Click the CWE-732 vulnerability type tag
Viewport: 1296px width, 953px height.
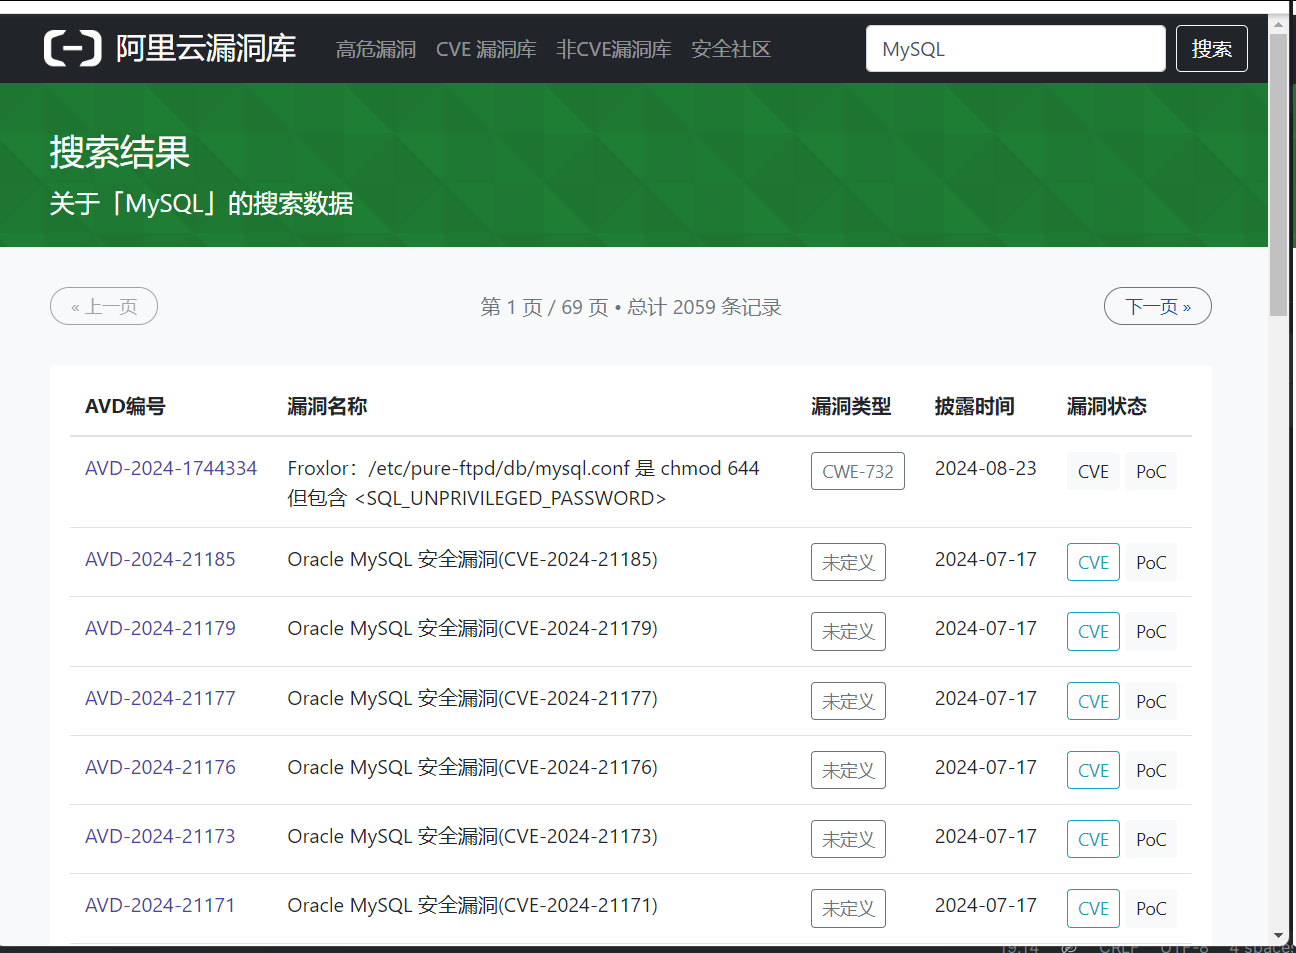click(857, 470)
